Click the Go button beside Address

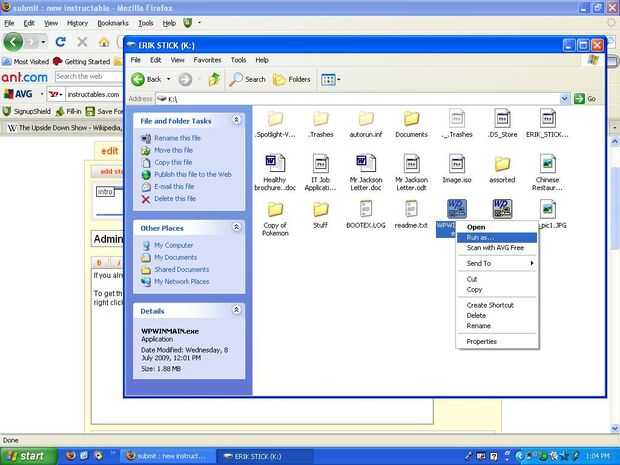586,99
